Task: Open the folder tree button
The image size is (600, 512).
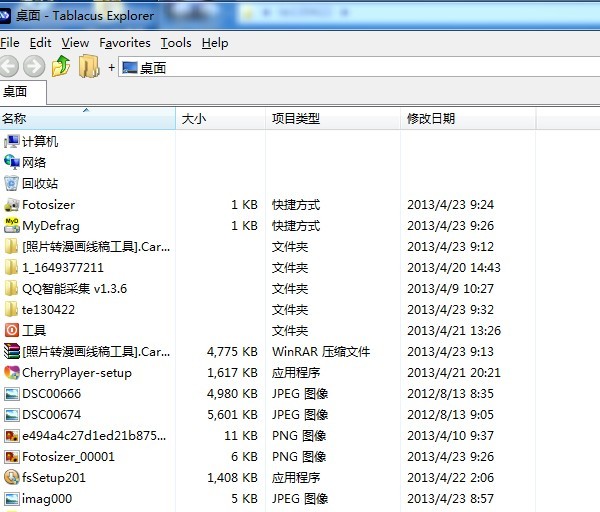Action: 89,66
